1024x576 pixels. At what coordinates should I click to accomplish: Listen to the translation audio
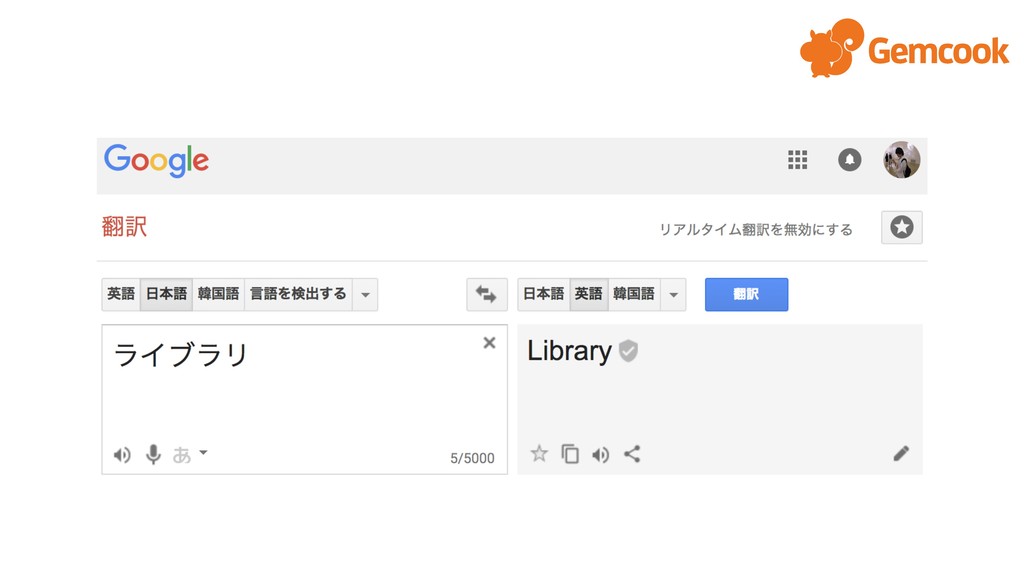601,455
